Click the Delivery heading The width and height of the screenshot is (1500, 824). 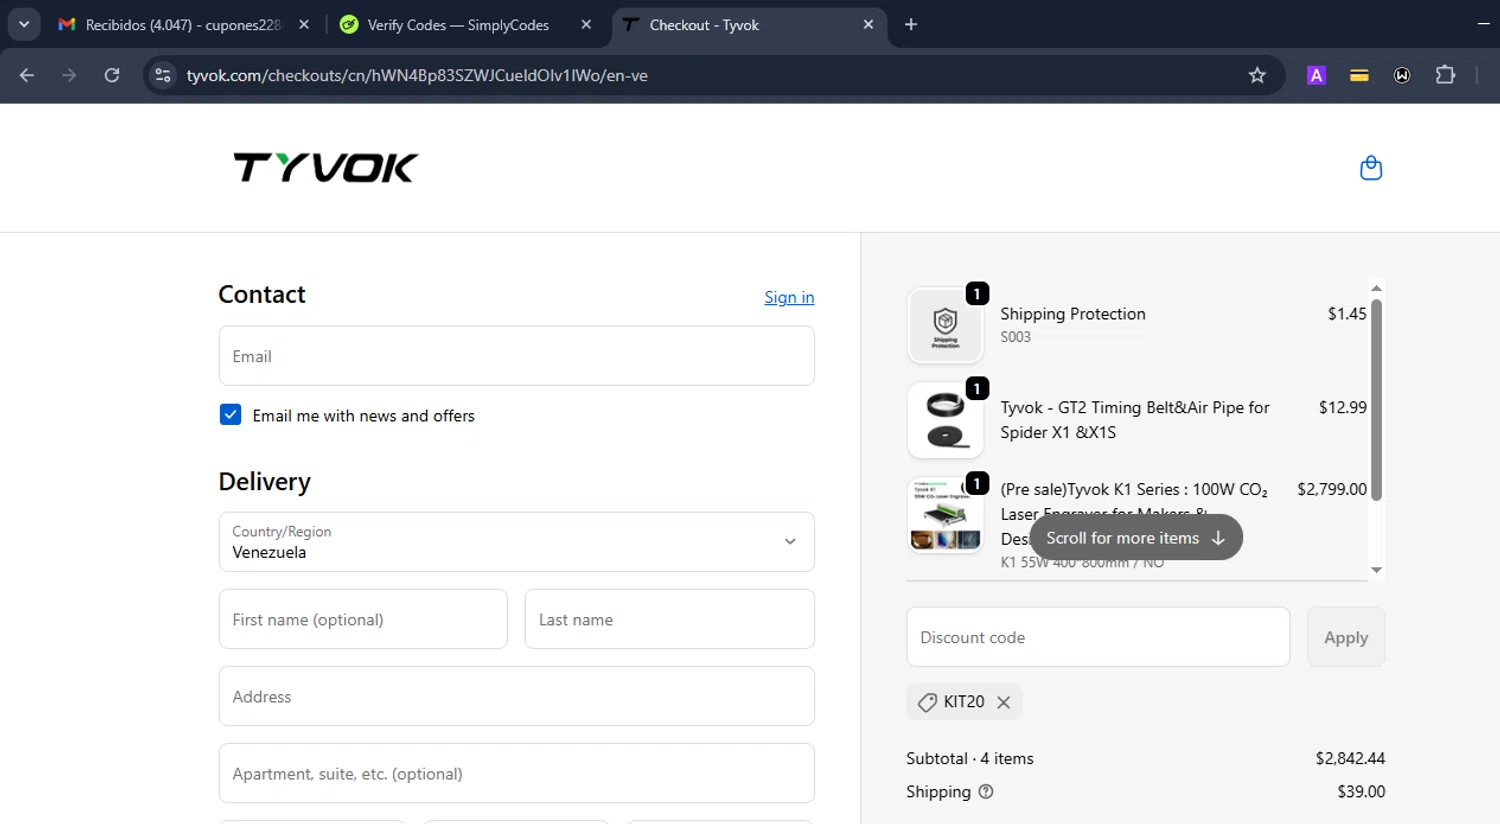pos(265,482)
